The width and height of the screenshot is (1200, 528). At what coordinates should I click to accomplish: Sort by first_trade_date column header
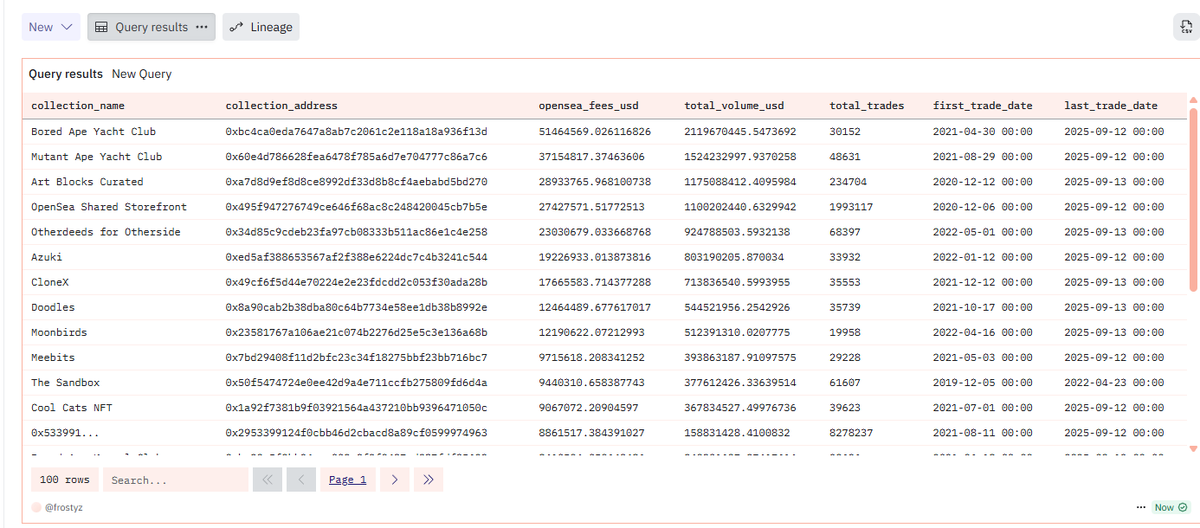(983, 106)
